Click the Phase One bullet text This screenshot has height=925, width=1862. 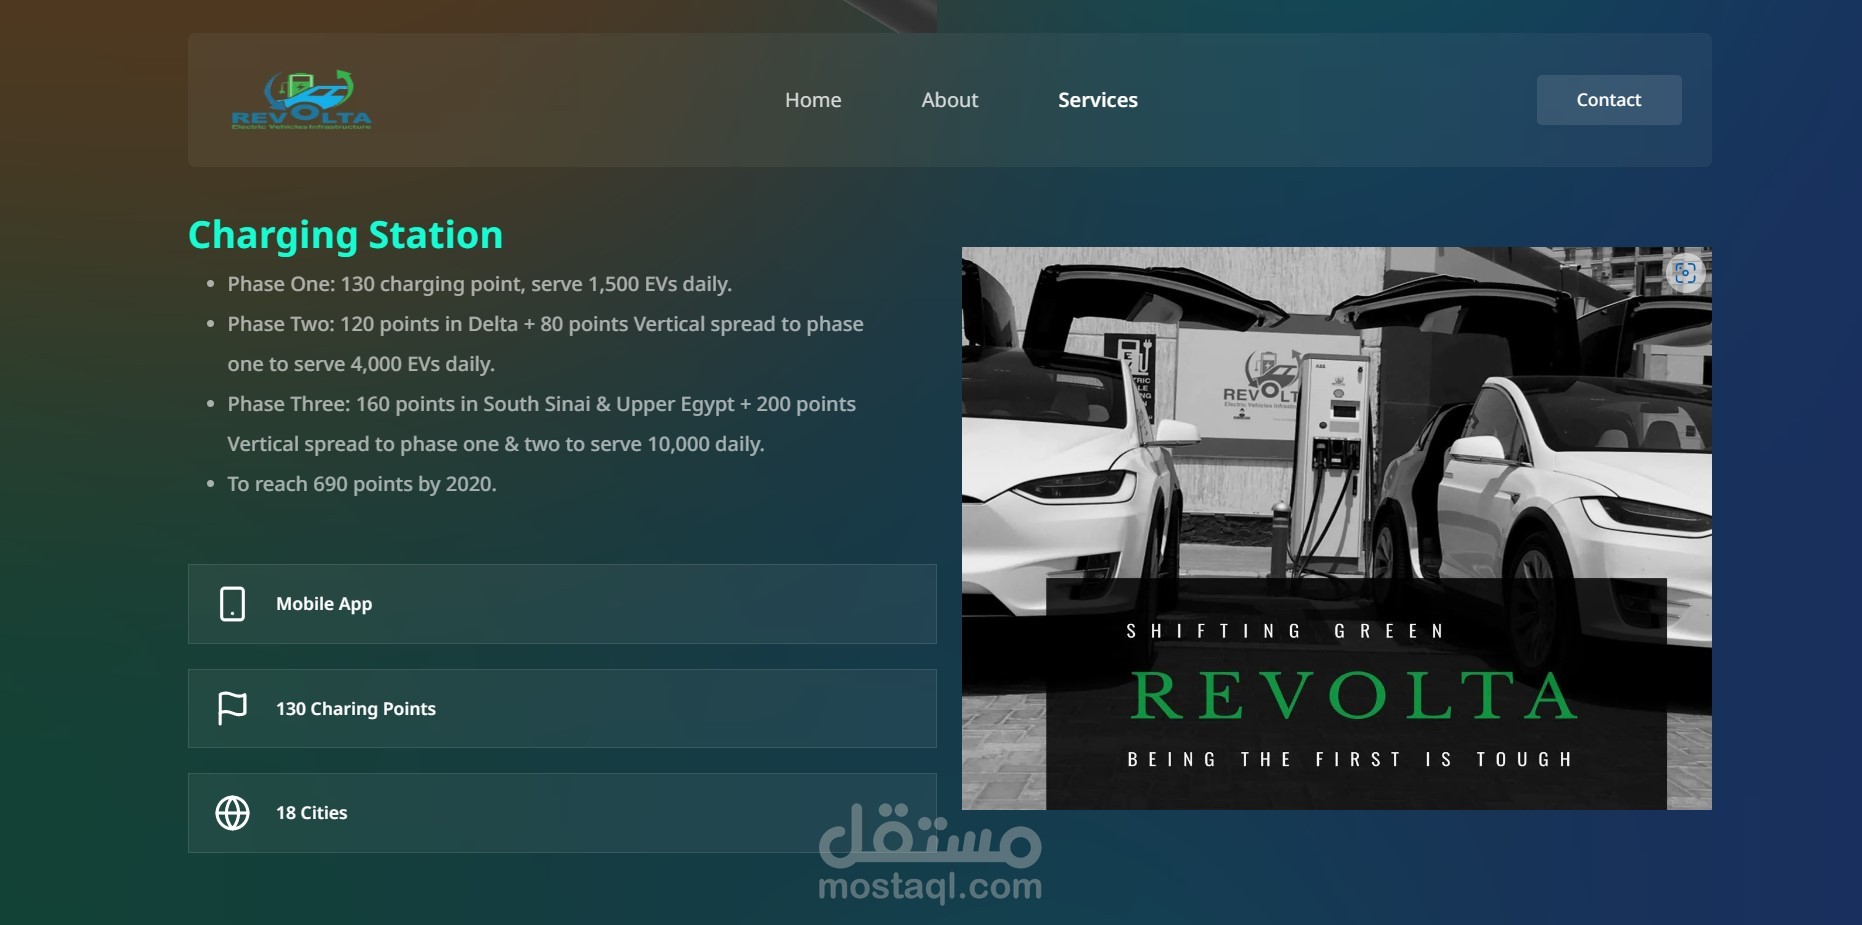[480, 284]
